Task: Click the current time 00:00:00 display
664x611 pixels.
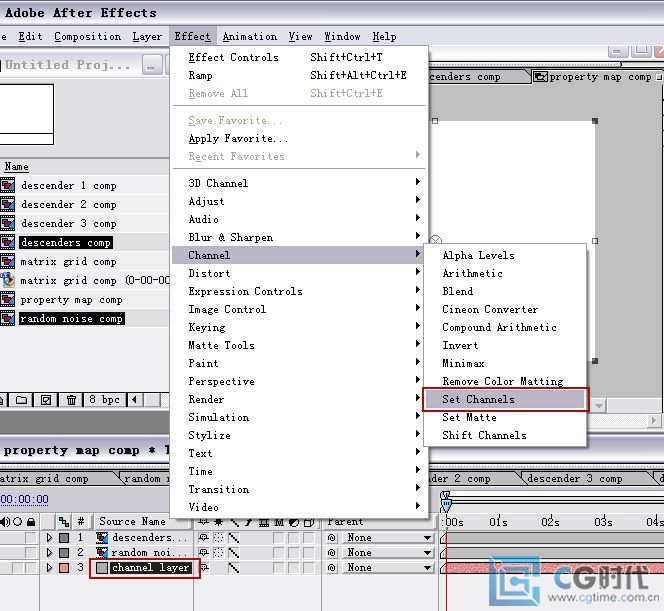Action: tap(25, 499)
